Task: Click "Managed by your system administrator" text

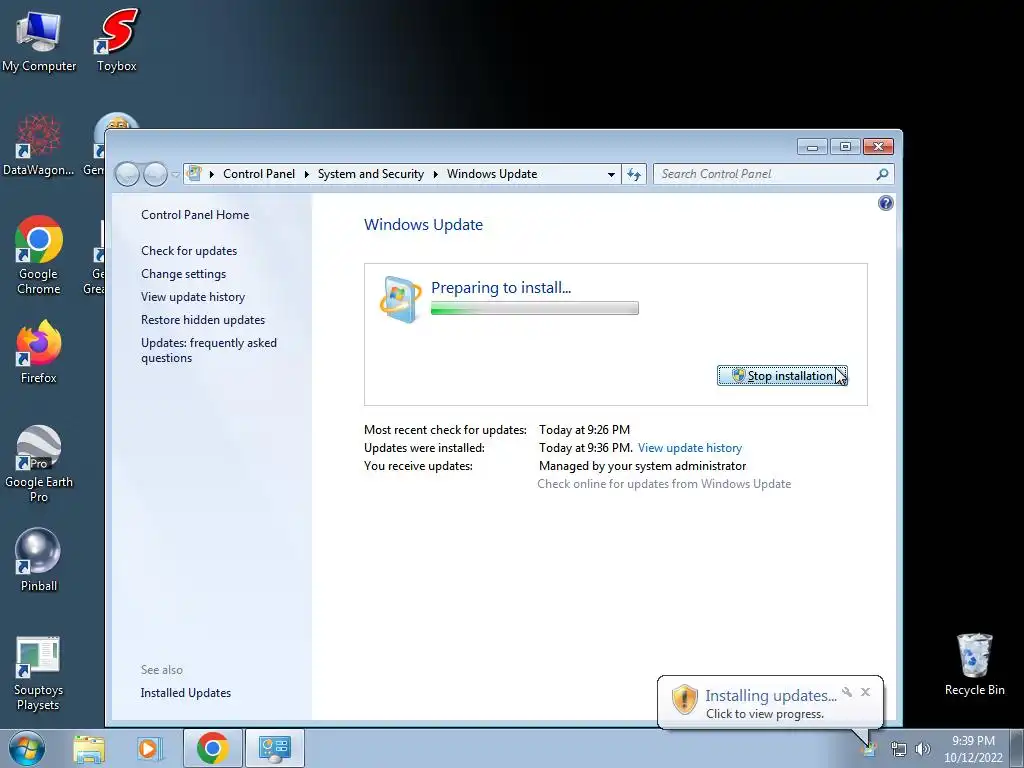Action: [x=643, y=466]
